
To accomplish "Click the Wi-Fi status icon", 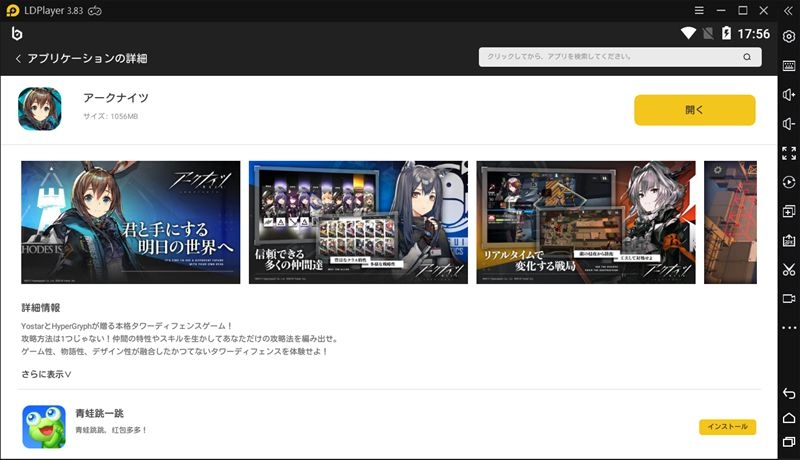I will click(x=688, y=34).
